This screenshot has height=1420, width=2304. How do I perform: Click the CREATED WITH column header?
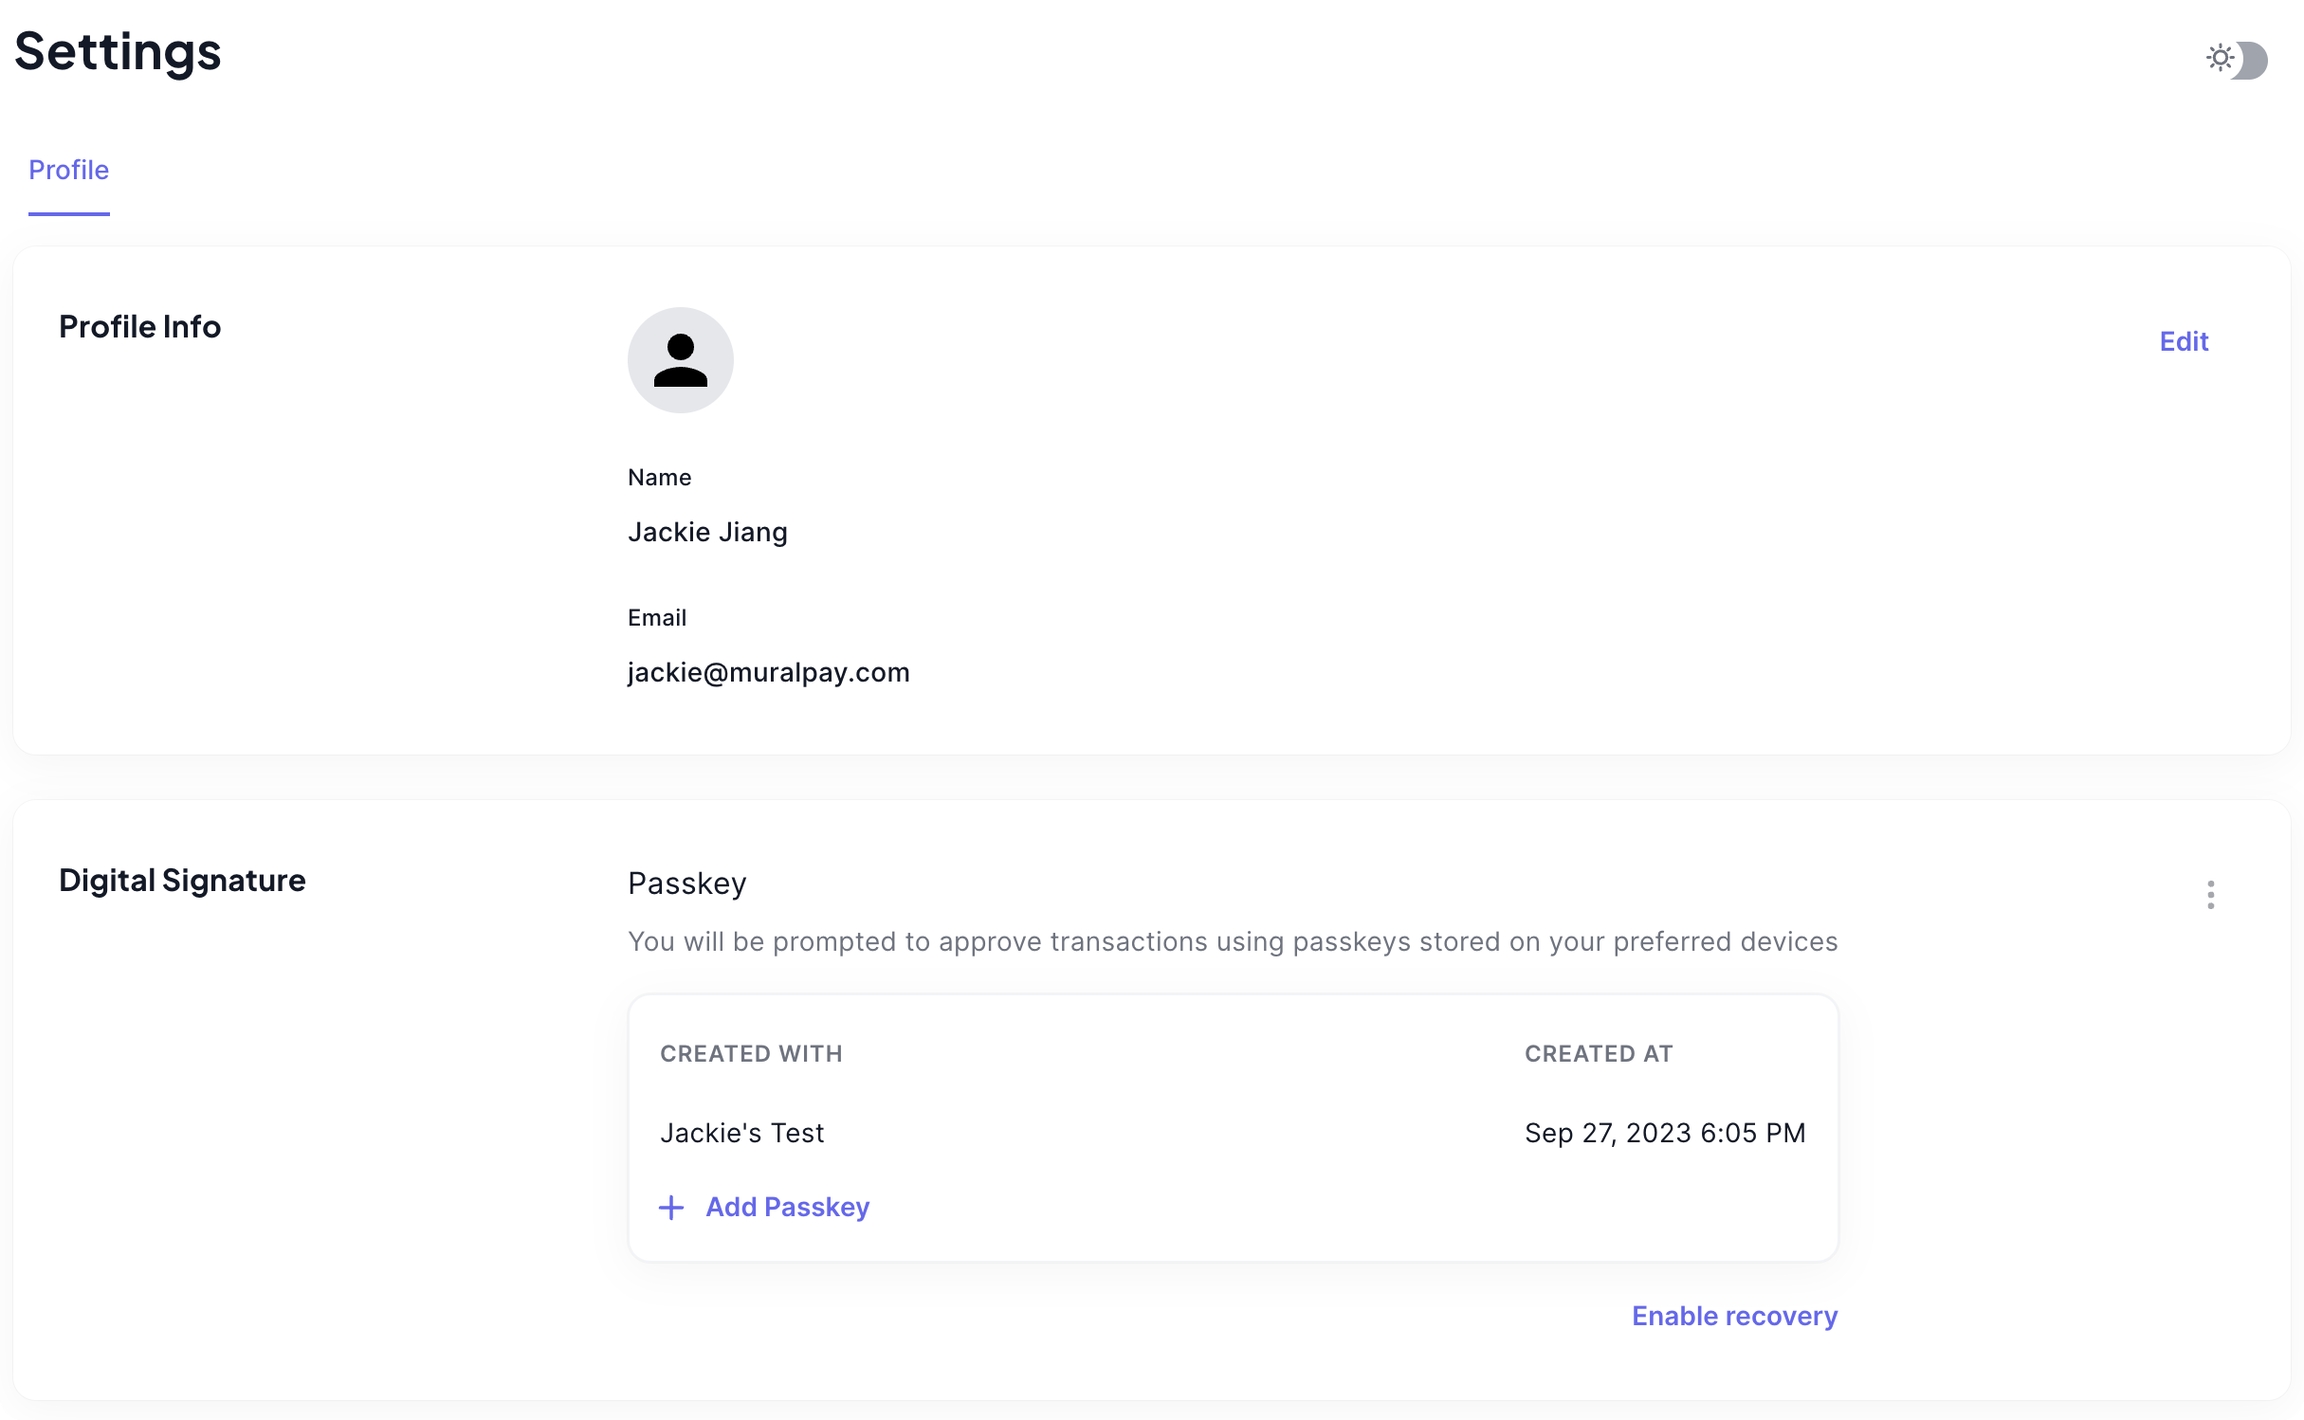coord(751,1053)
